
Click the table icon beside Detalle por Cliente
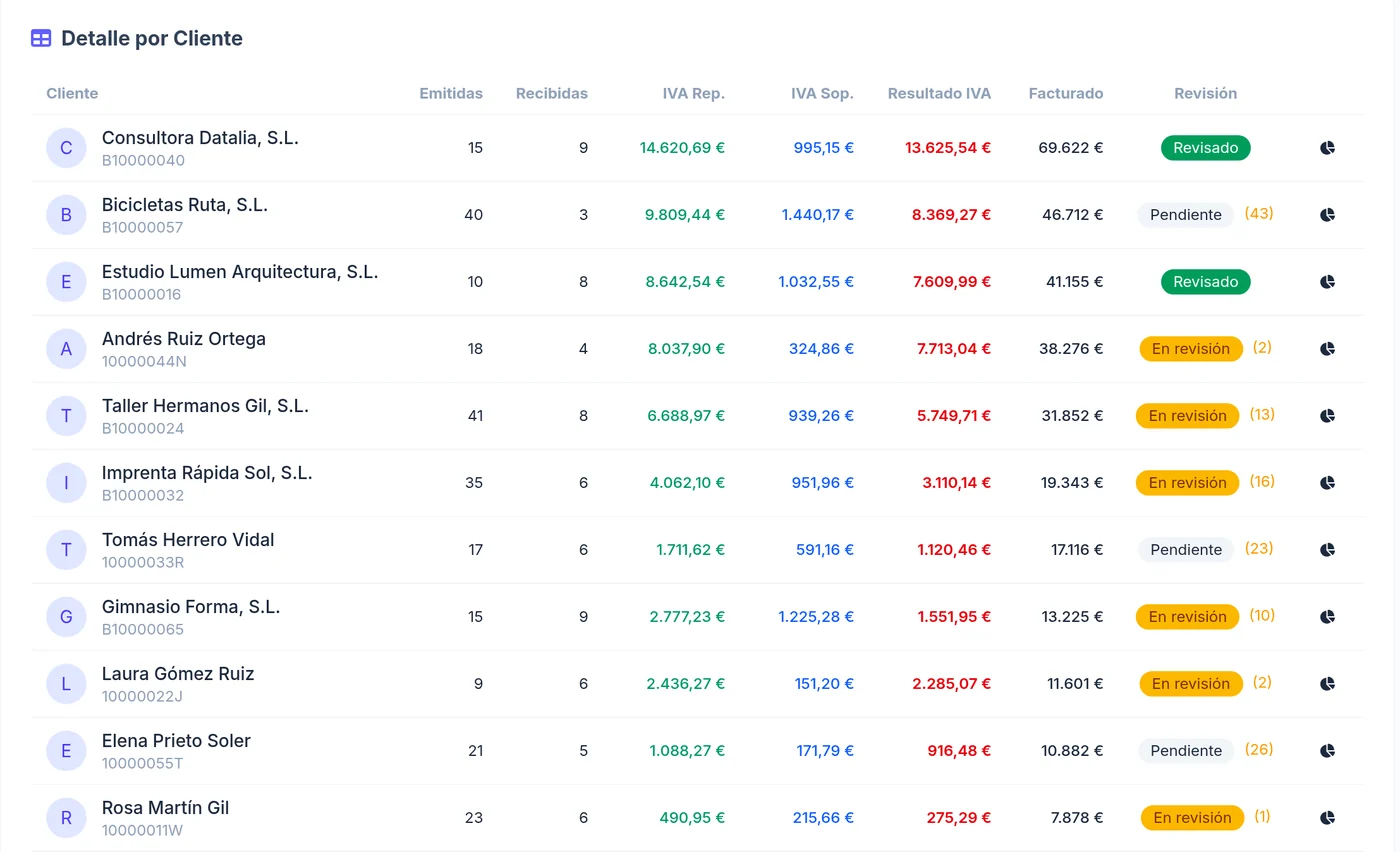point(41,38)
